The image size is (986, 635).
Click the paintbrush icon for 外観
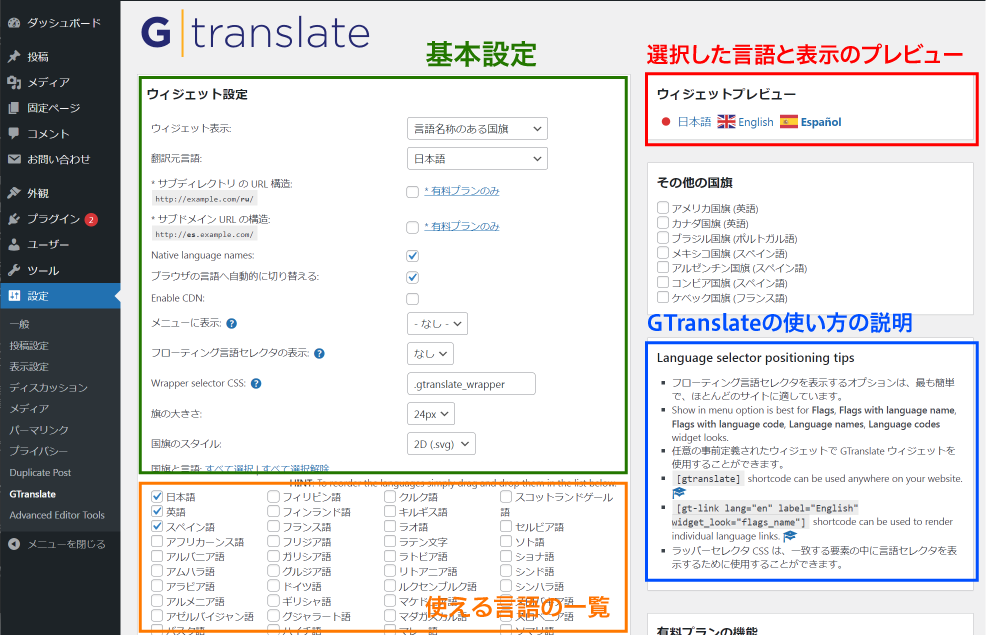click(14, 193)
